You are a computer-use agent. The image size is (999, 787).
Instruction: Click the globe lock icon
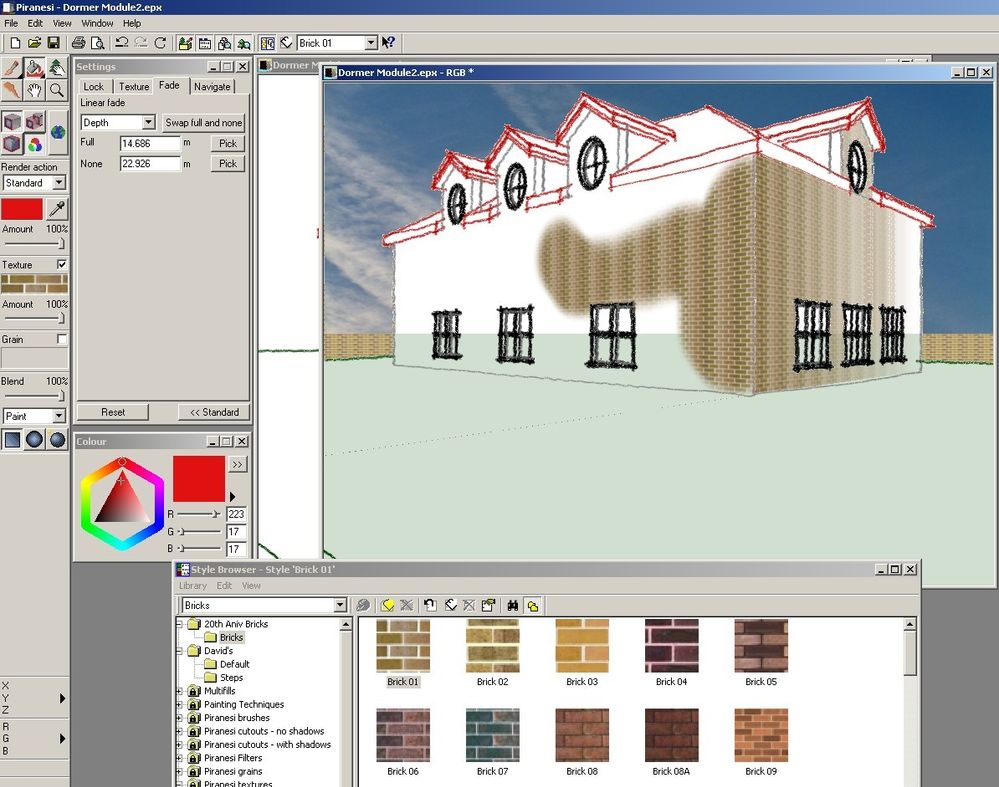pyautogui.click(x=57, y=133)
